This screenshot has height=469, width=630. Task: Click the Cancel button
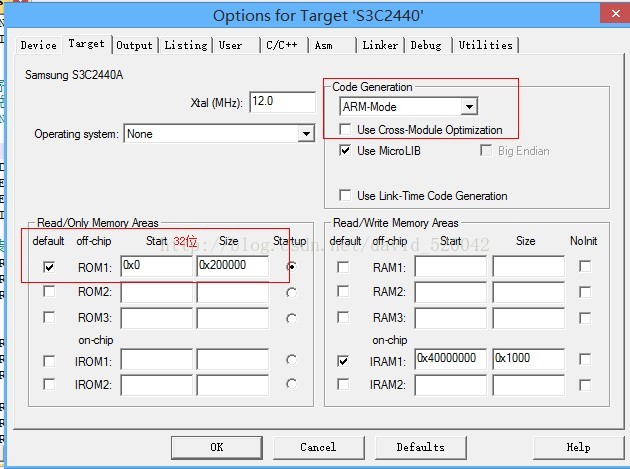pos(318,447)
